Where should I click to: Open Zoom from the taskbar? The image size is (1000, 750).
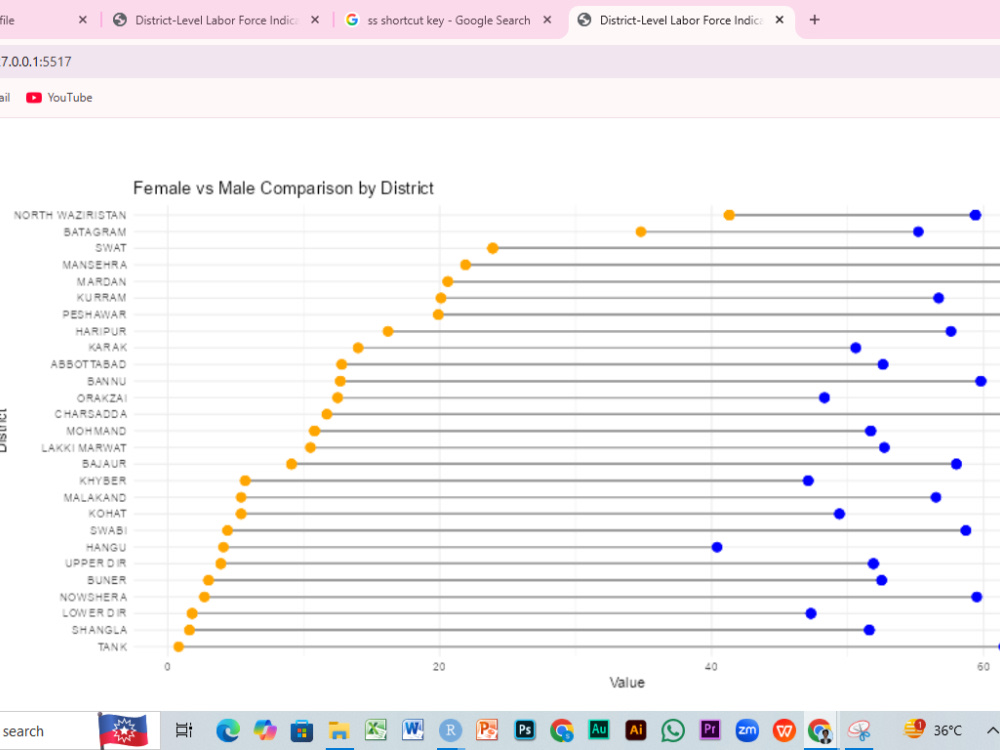click(747, 730)
